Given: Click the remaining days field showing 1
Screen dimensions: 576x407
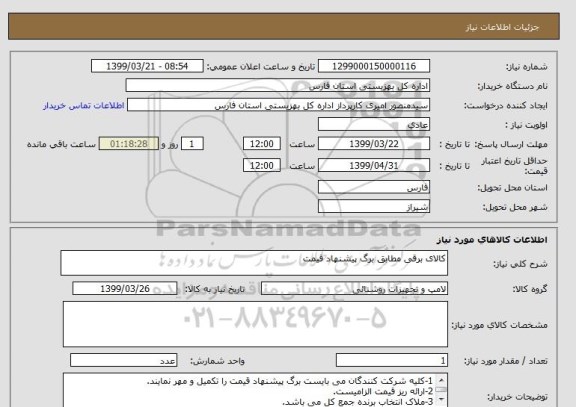Looking at the screenshot, I should pos(192,144).
